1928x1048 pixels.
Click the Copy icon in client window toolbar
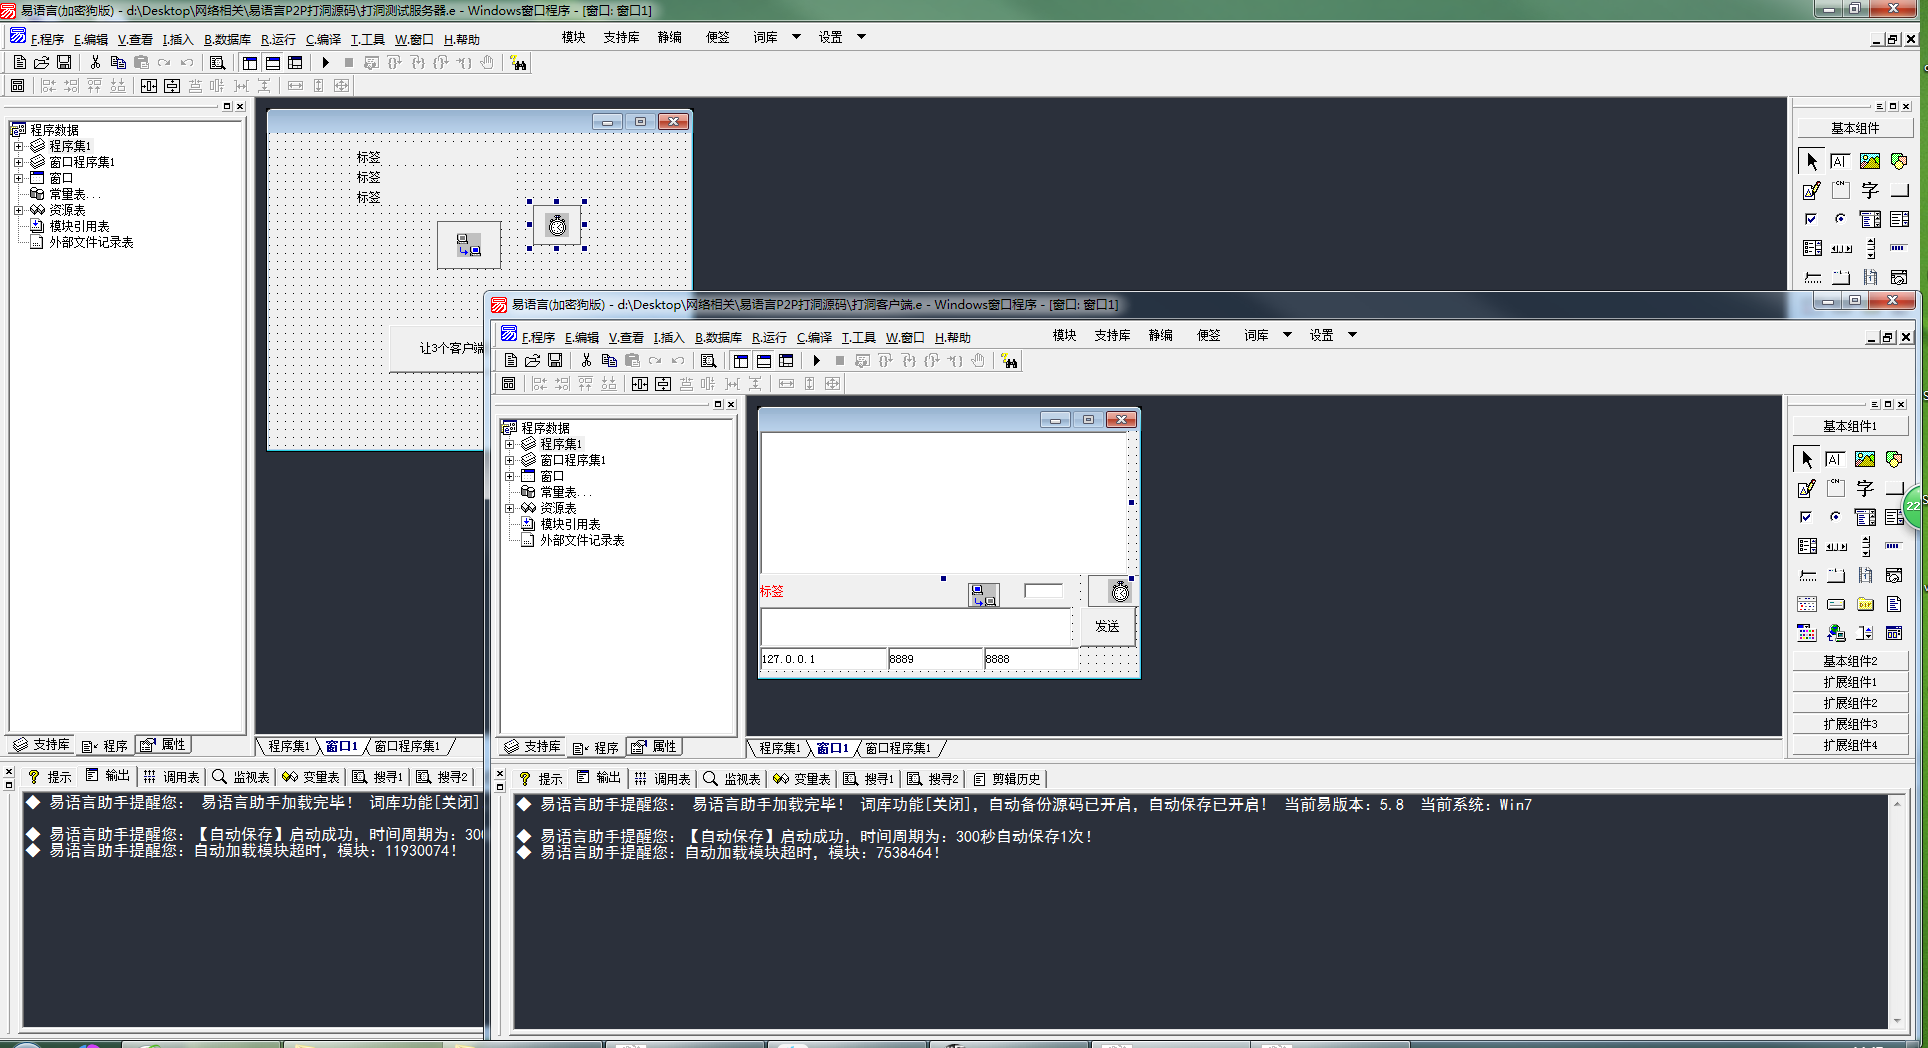(609, 361)
